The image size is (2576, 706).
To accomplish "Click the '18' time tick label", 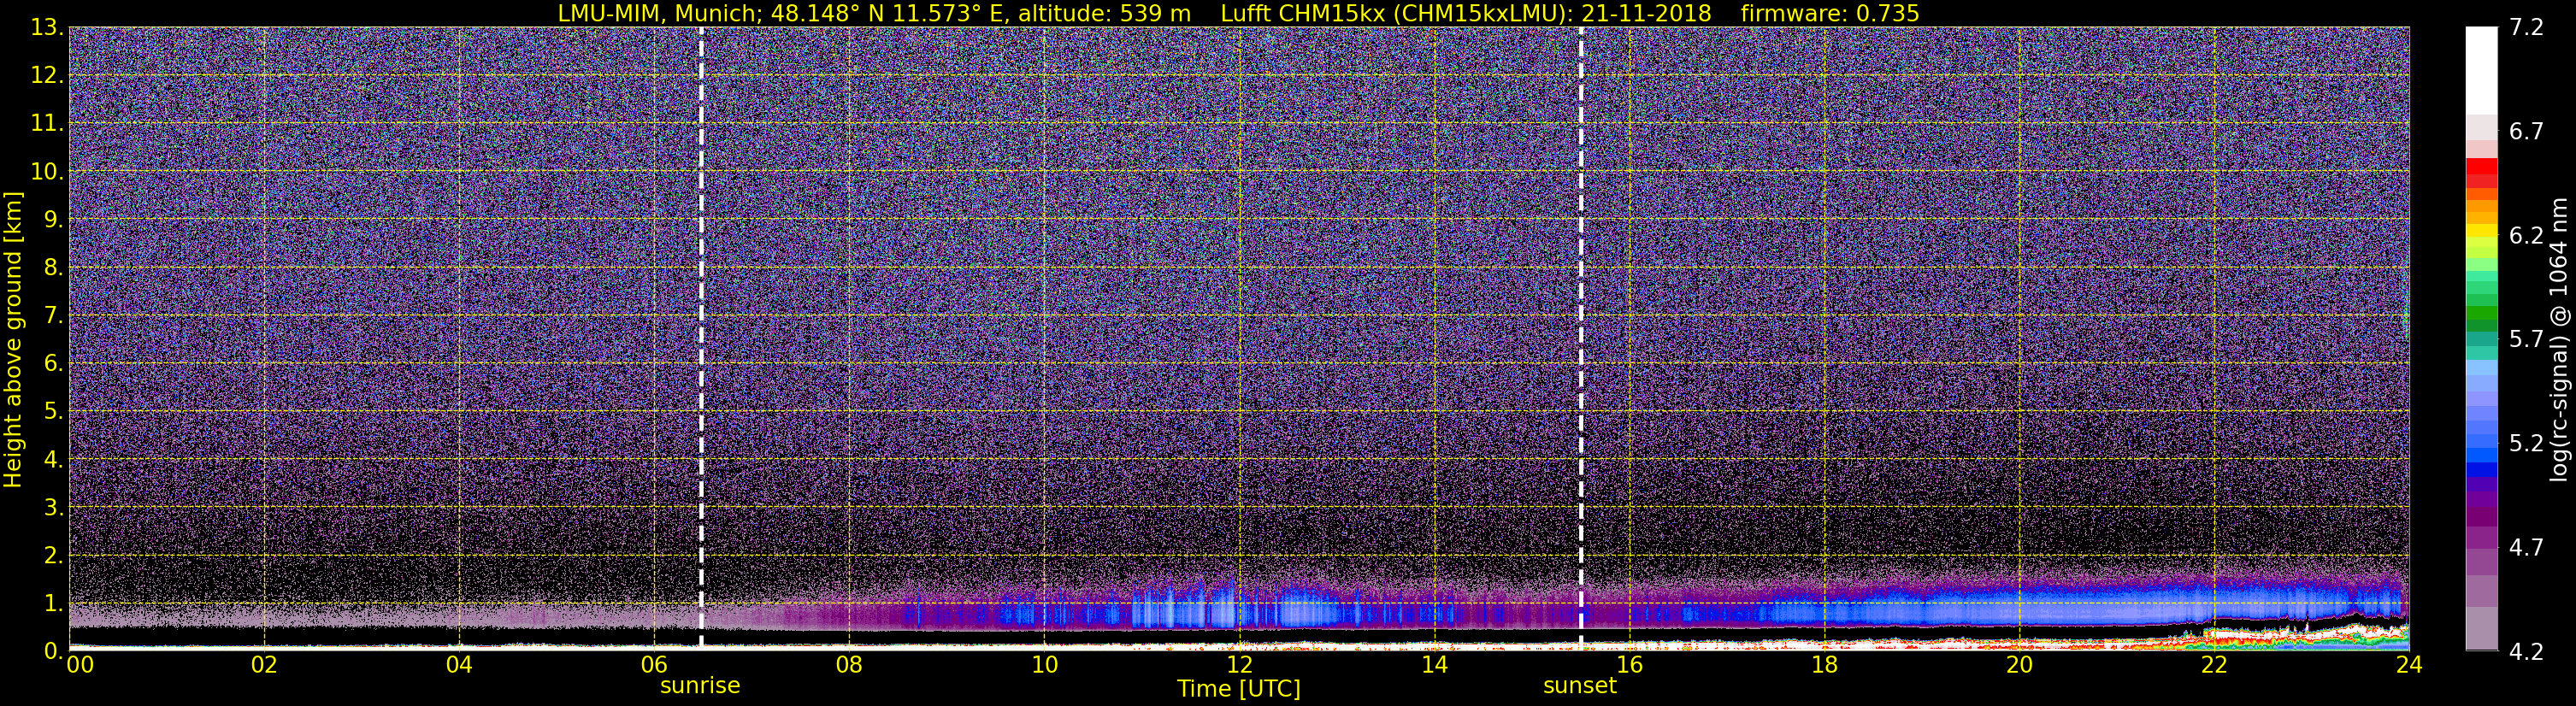I will pyautogui.click(x=1824, y=665).
